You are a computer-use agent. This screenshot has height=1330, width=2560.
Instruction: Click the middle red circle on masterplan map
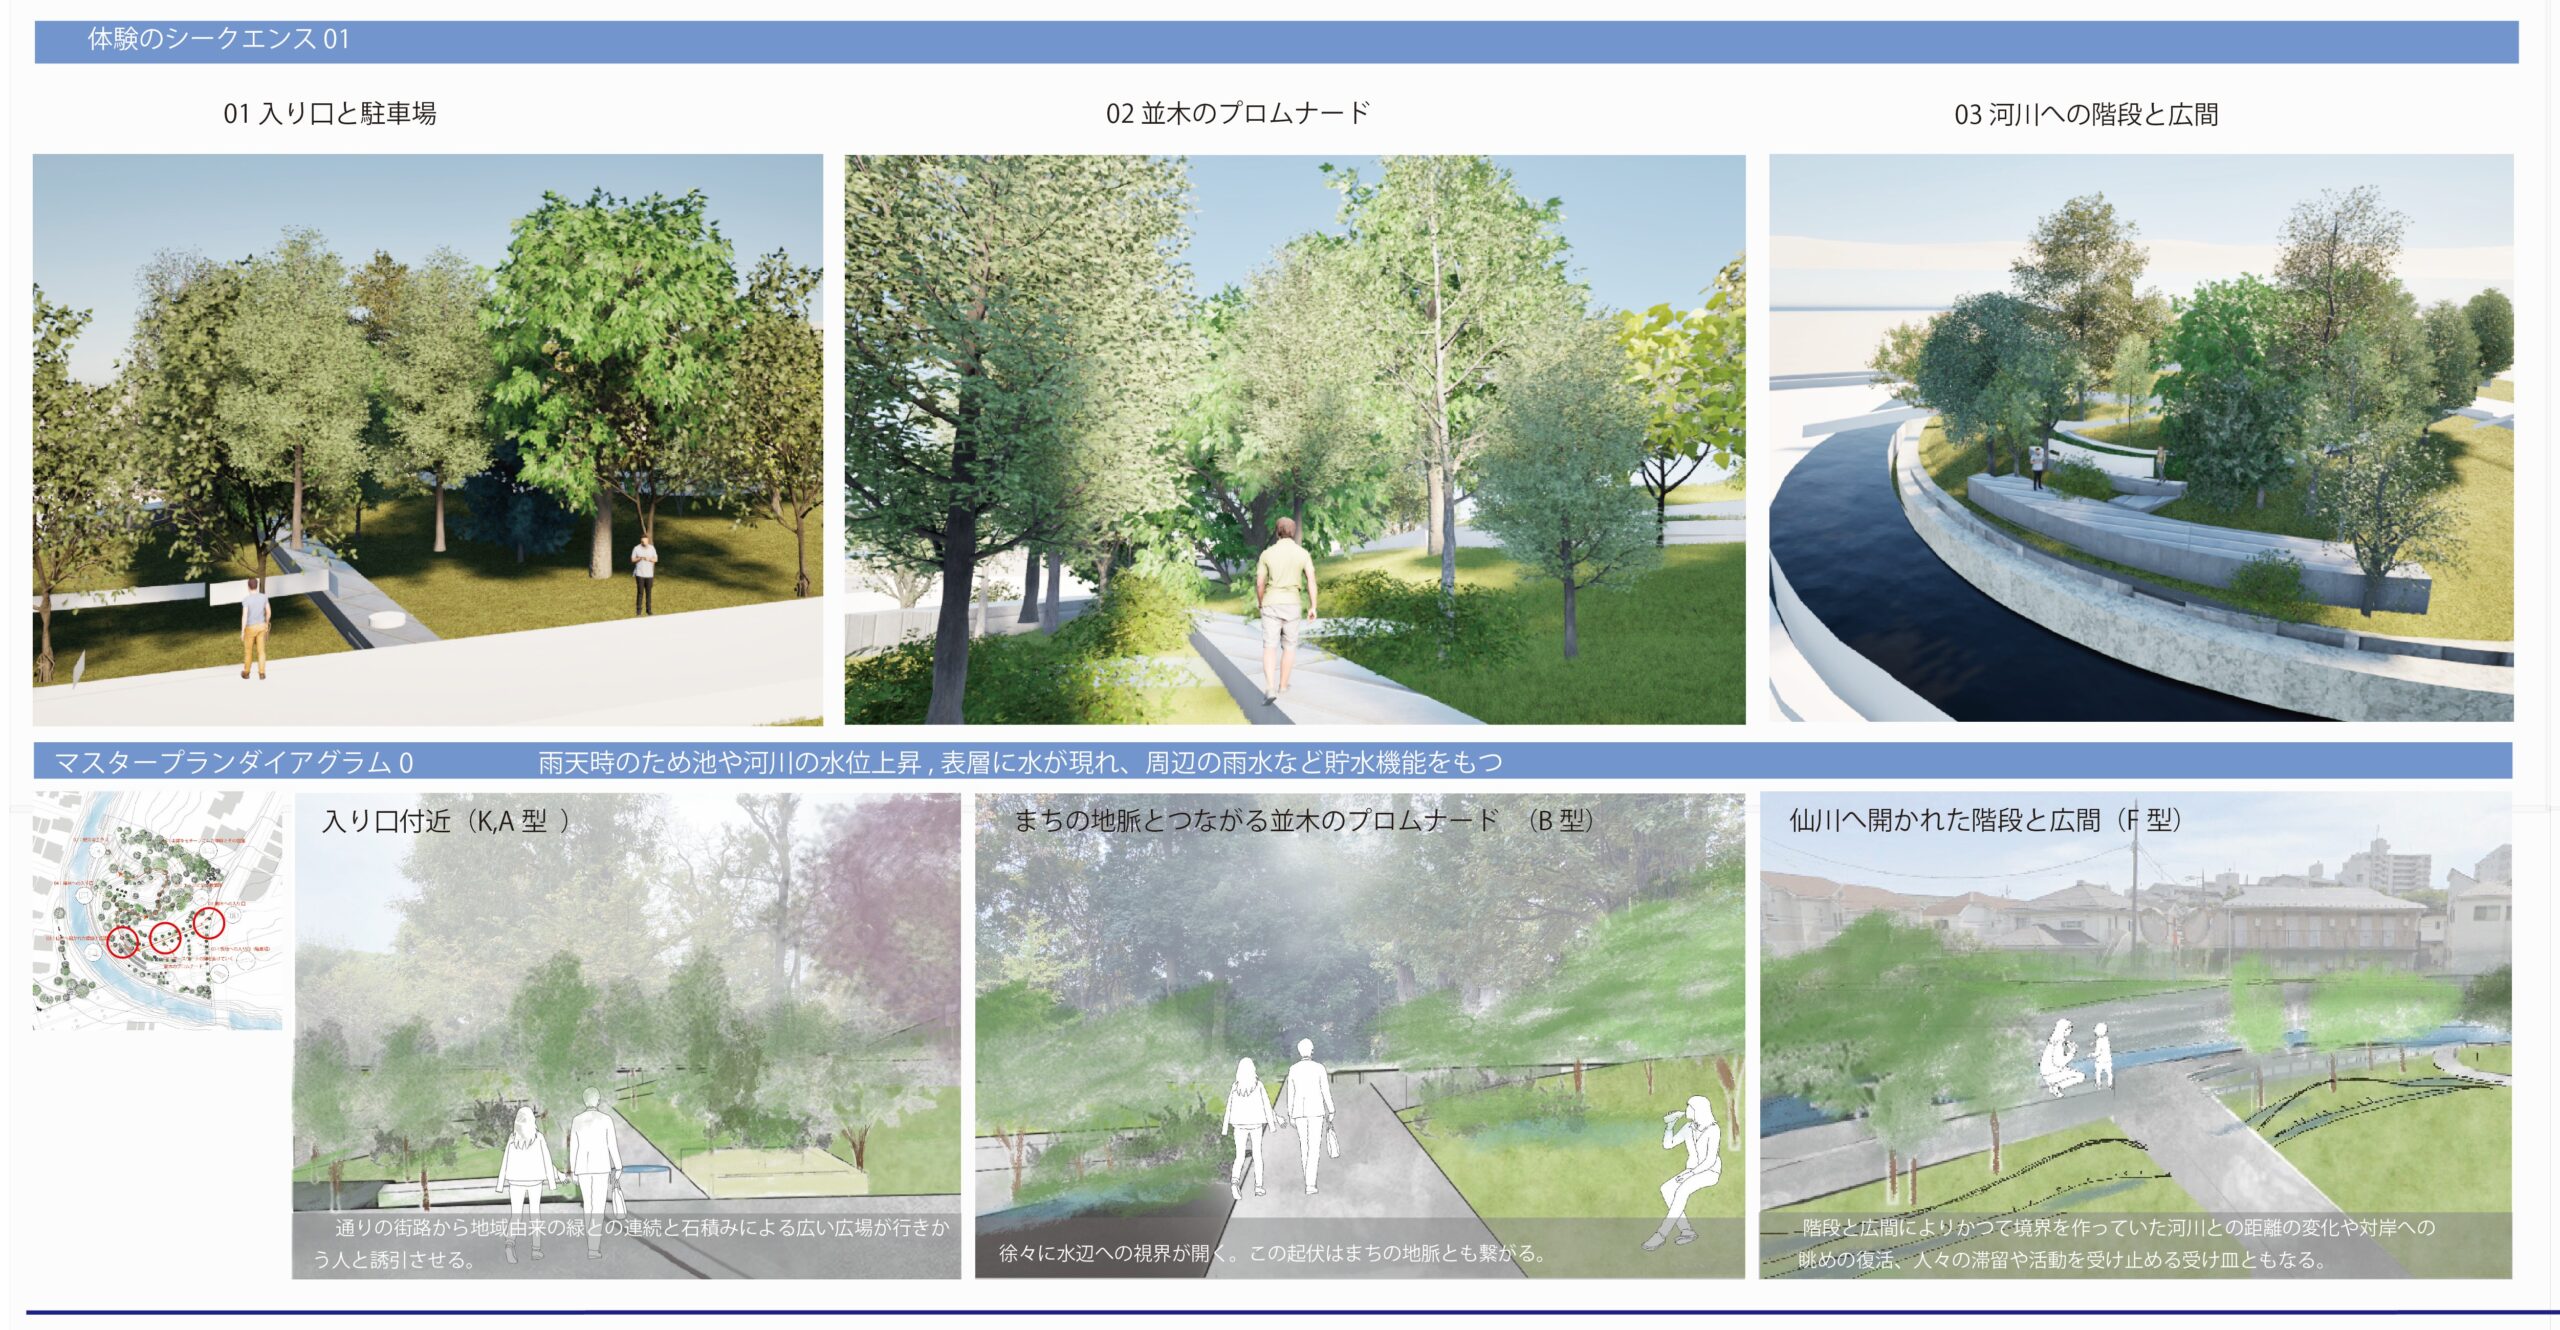tap(166, 937)
